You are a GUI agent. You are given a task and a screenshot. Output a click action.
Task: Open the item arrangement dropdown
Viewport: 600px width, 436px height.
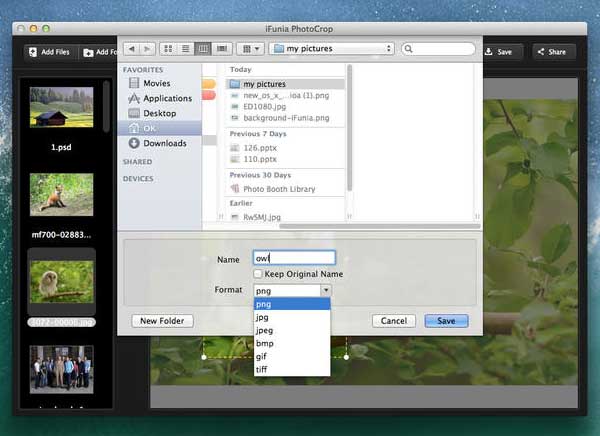(251, 49)
